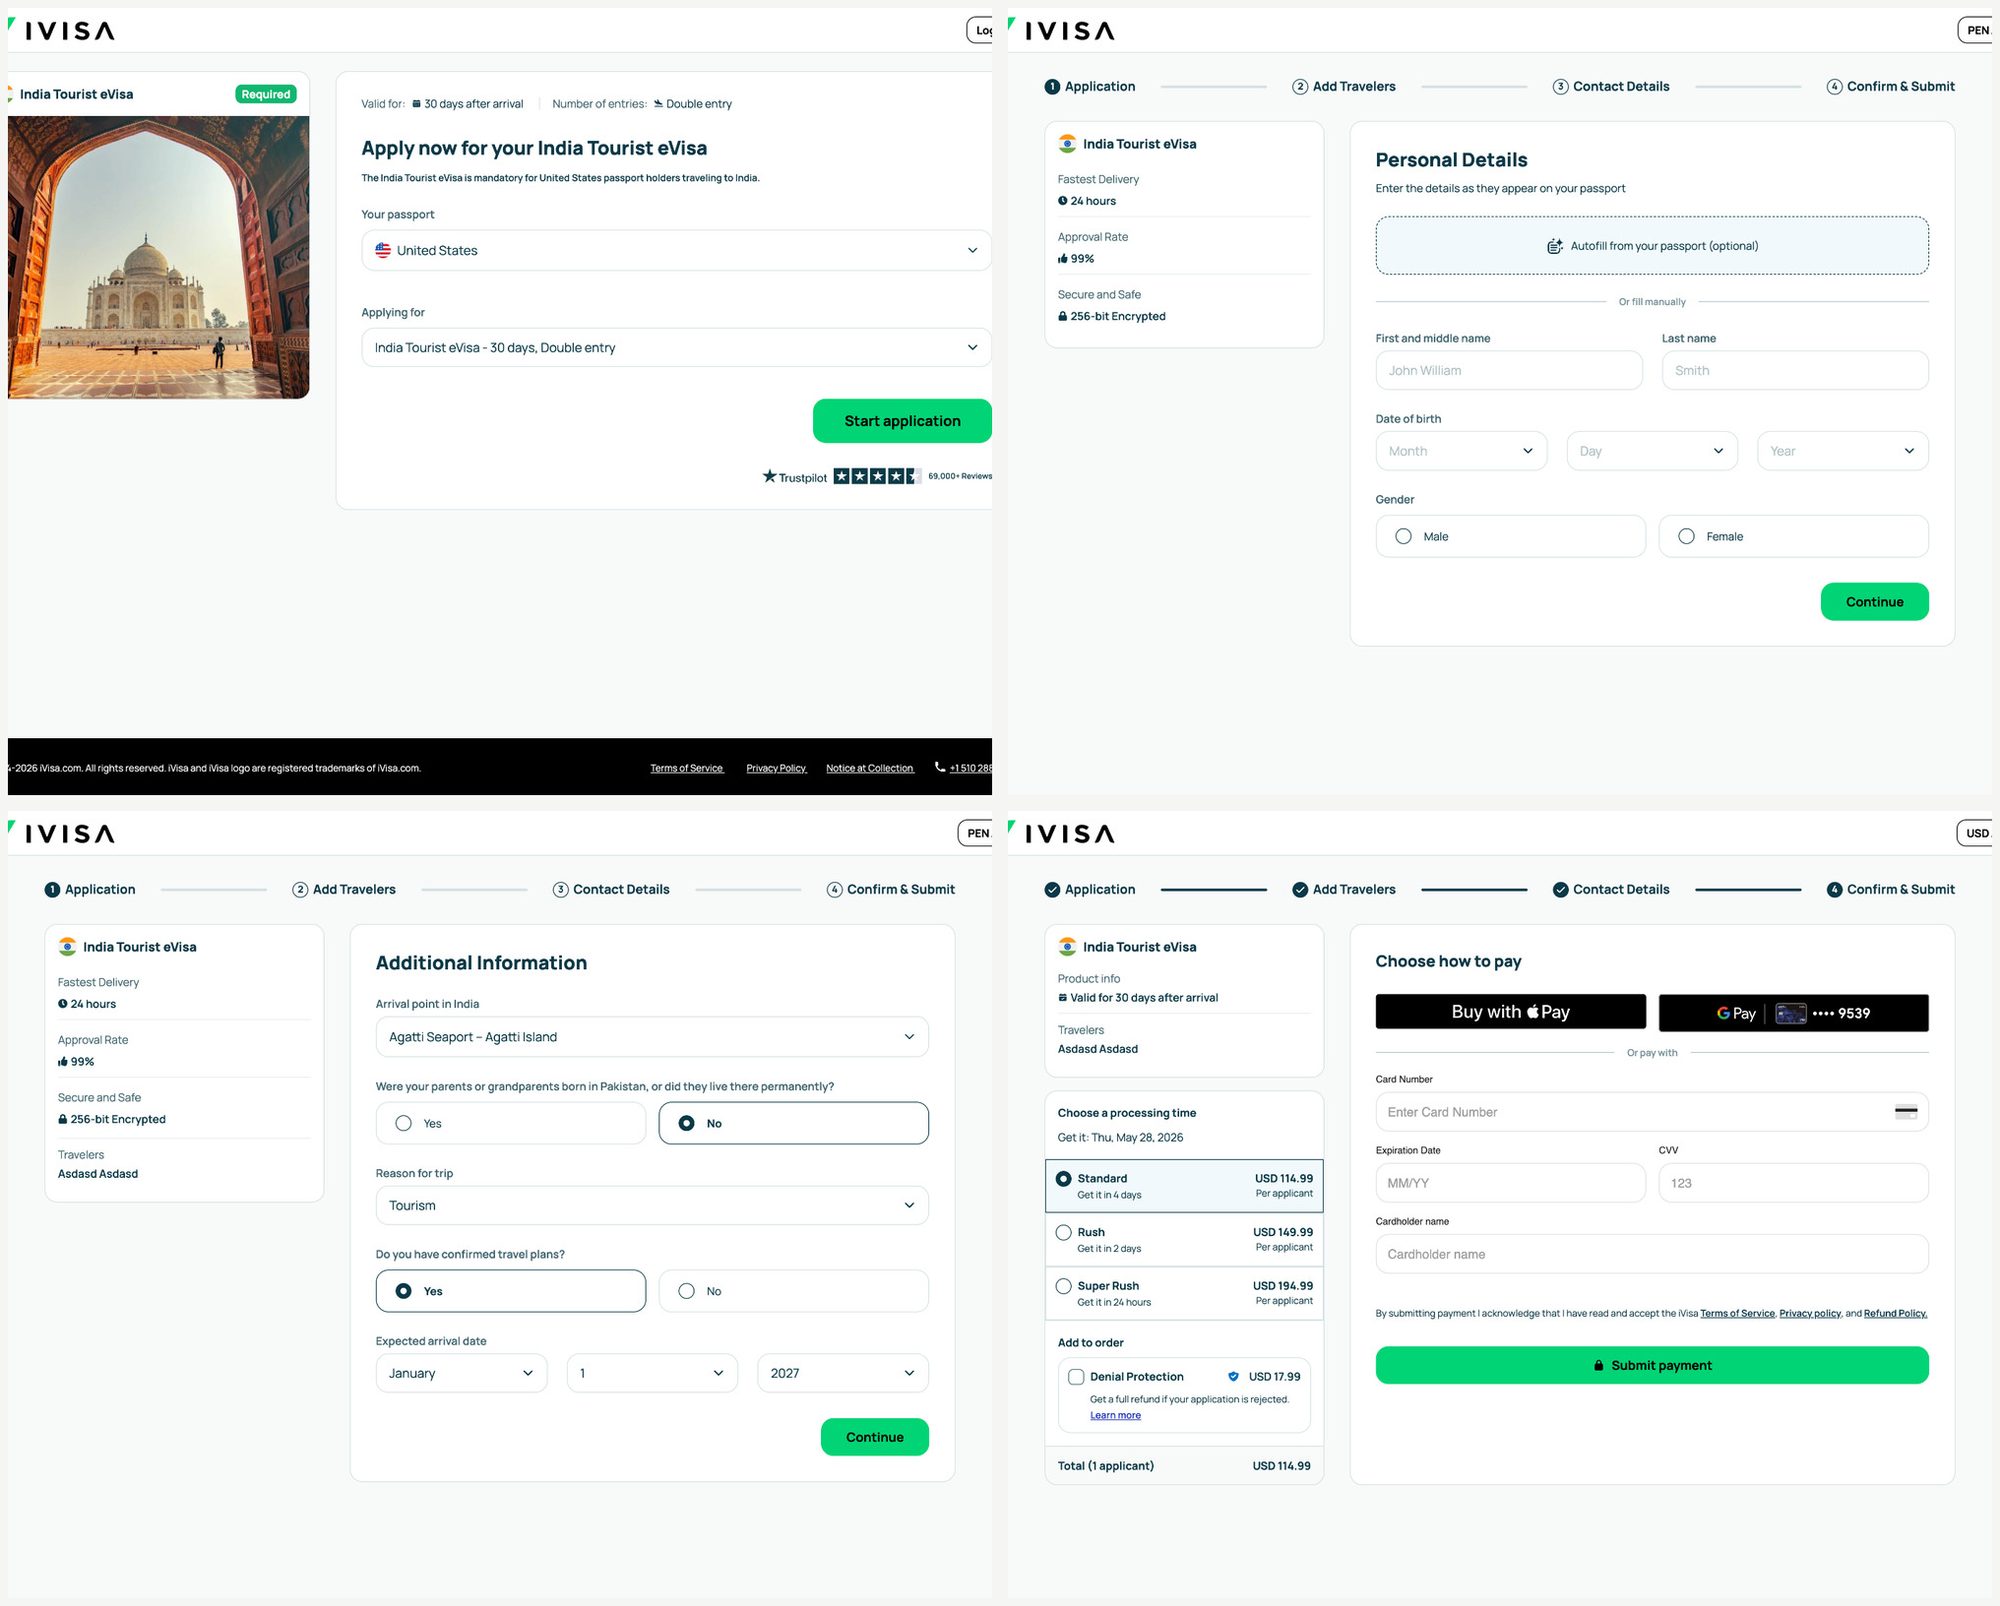Expand the Applying for visa type dropdown
2000x1606 pixels.
[x=676, y=347]
